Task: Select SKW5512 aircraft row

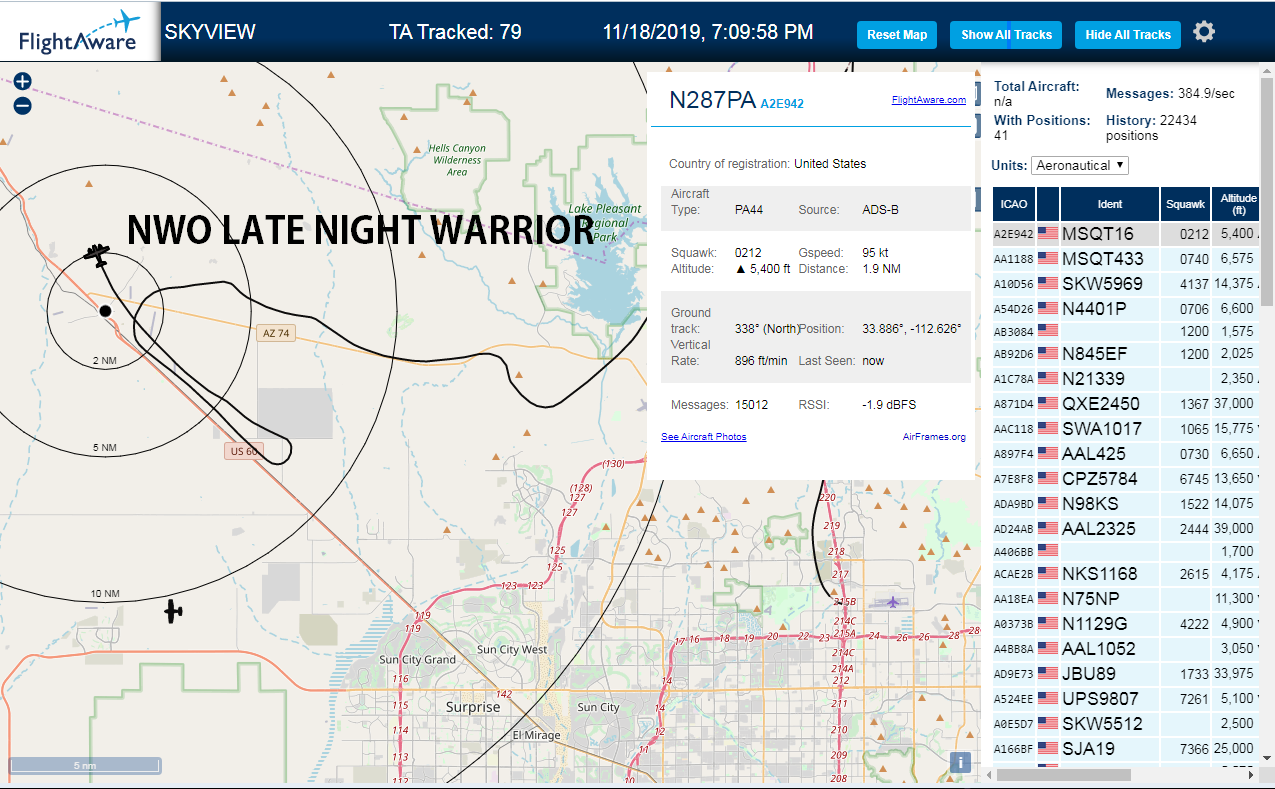Action: (x=1126, y=724)
